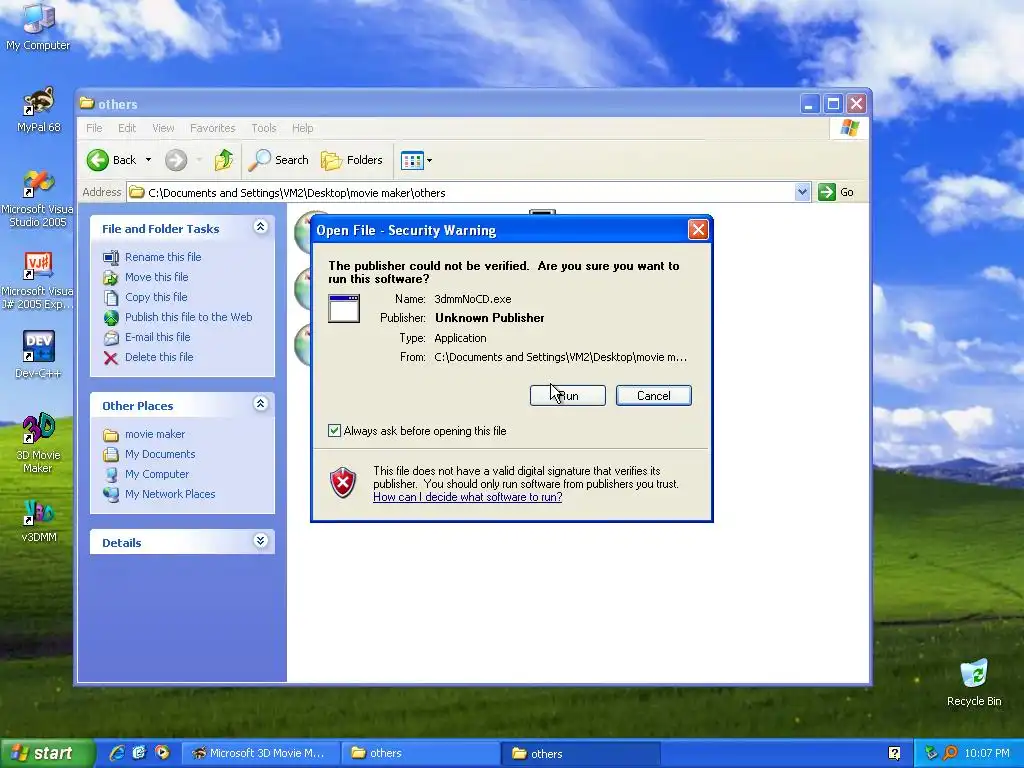Open v3DMM desktop shortcut
Viewport: 1024px width, 768px height.
click(x=39, y=520)
